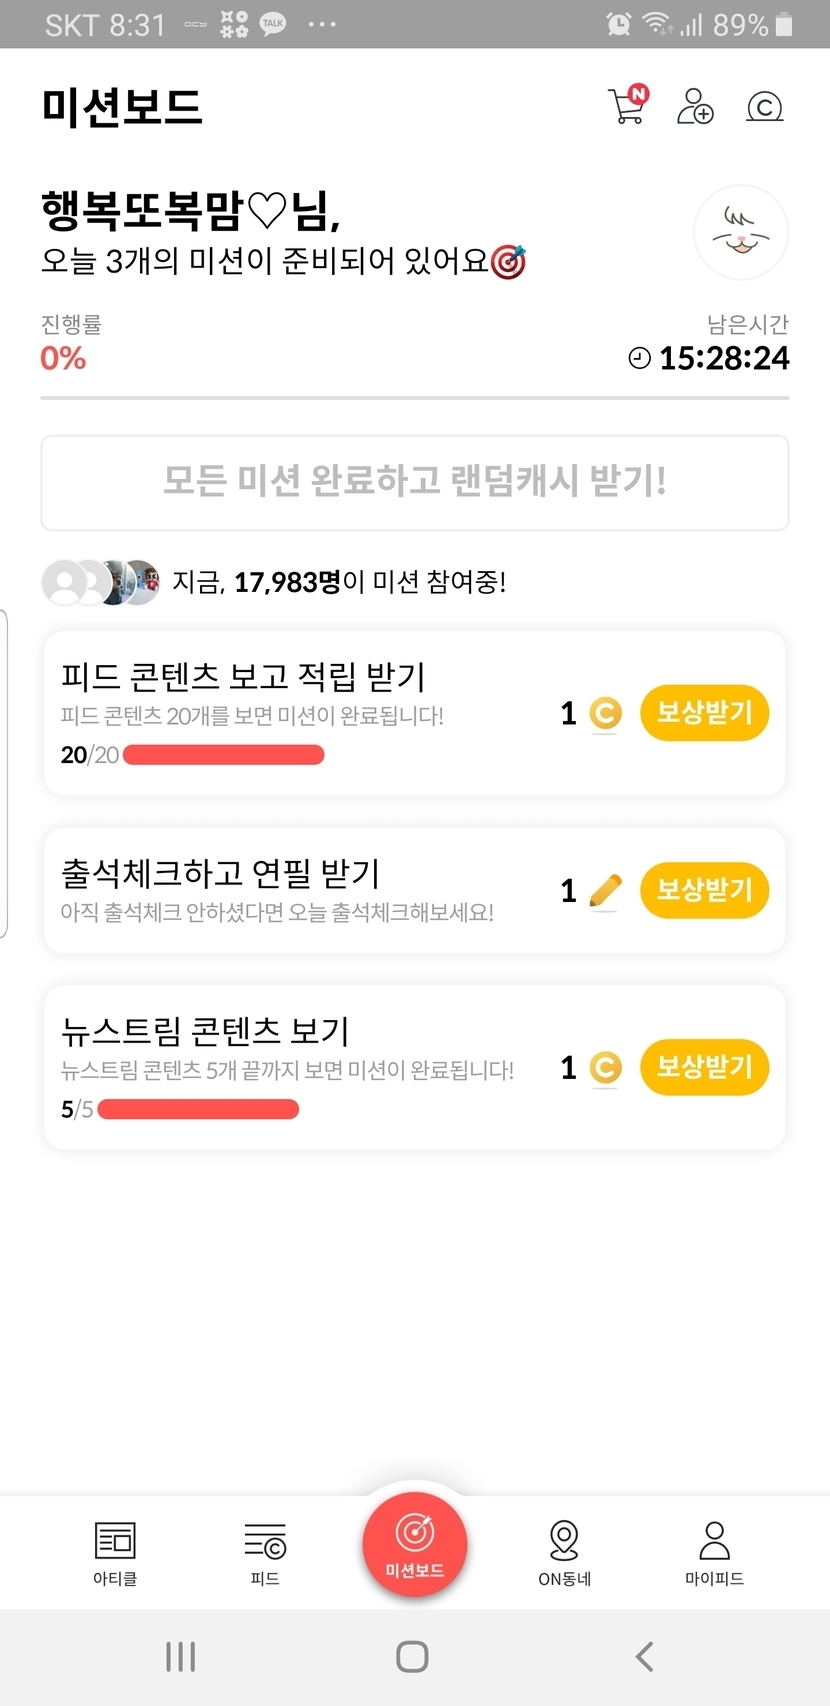The image size is (830, 1706).
Task: Claim reward for 피드 콘텐츠 보고 적립 받기
Action: coord(704,713)
